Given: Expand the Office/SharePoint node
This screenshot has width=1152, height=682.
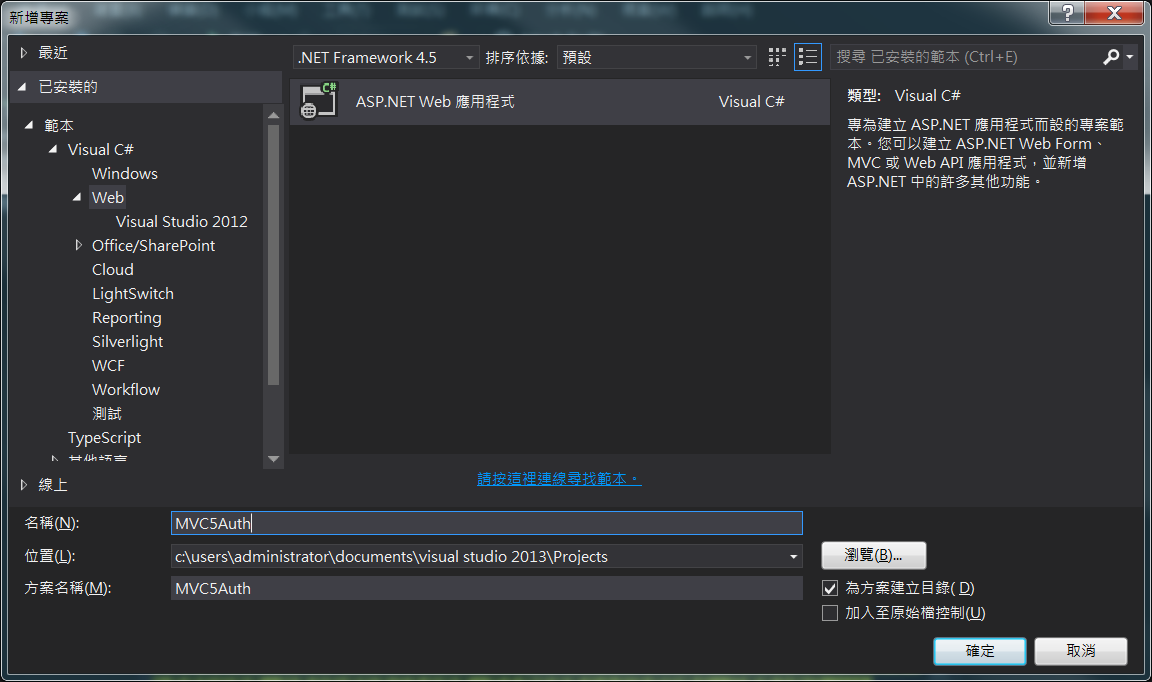Looking at the screenshot, I should [79, 245].
